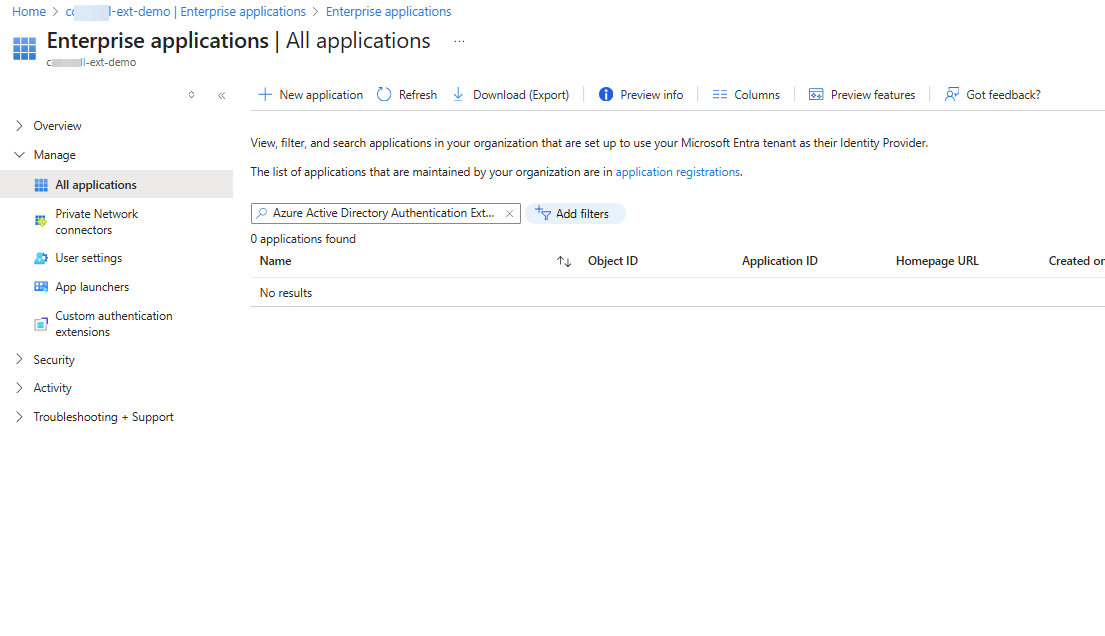Click the All applications grid icon in sidebar
Viewport: 1105px width, 636px height.
[x=41, y=185]
